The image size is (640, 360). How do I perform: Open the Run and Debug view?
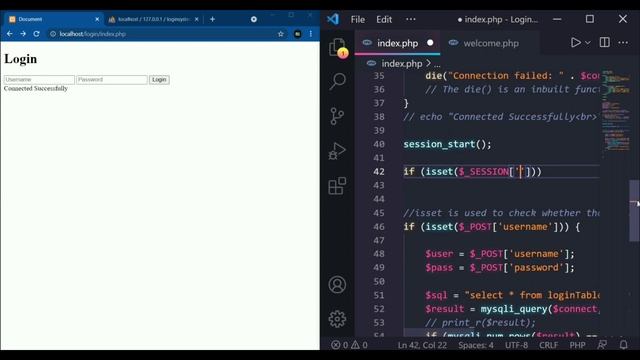[337, 151]
